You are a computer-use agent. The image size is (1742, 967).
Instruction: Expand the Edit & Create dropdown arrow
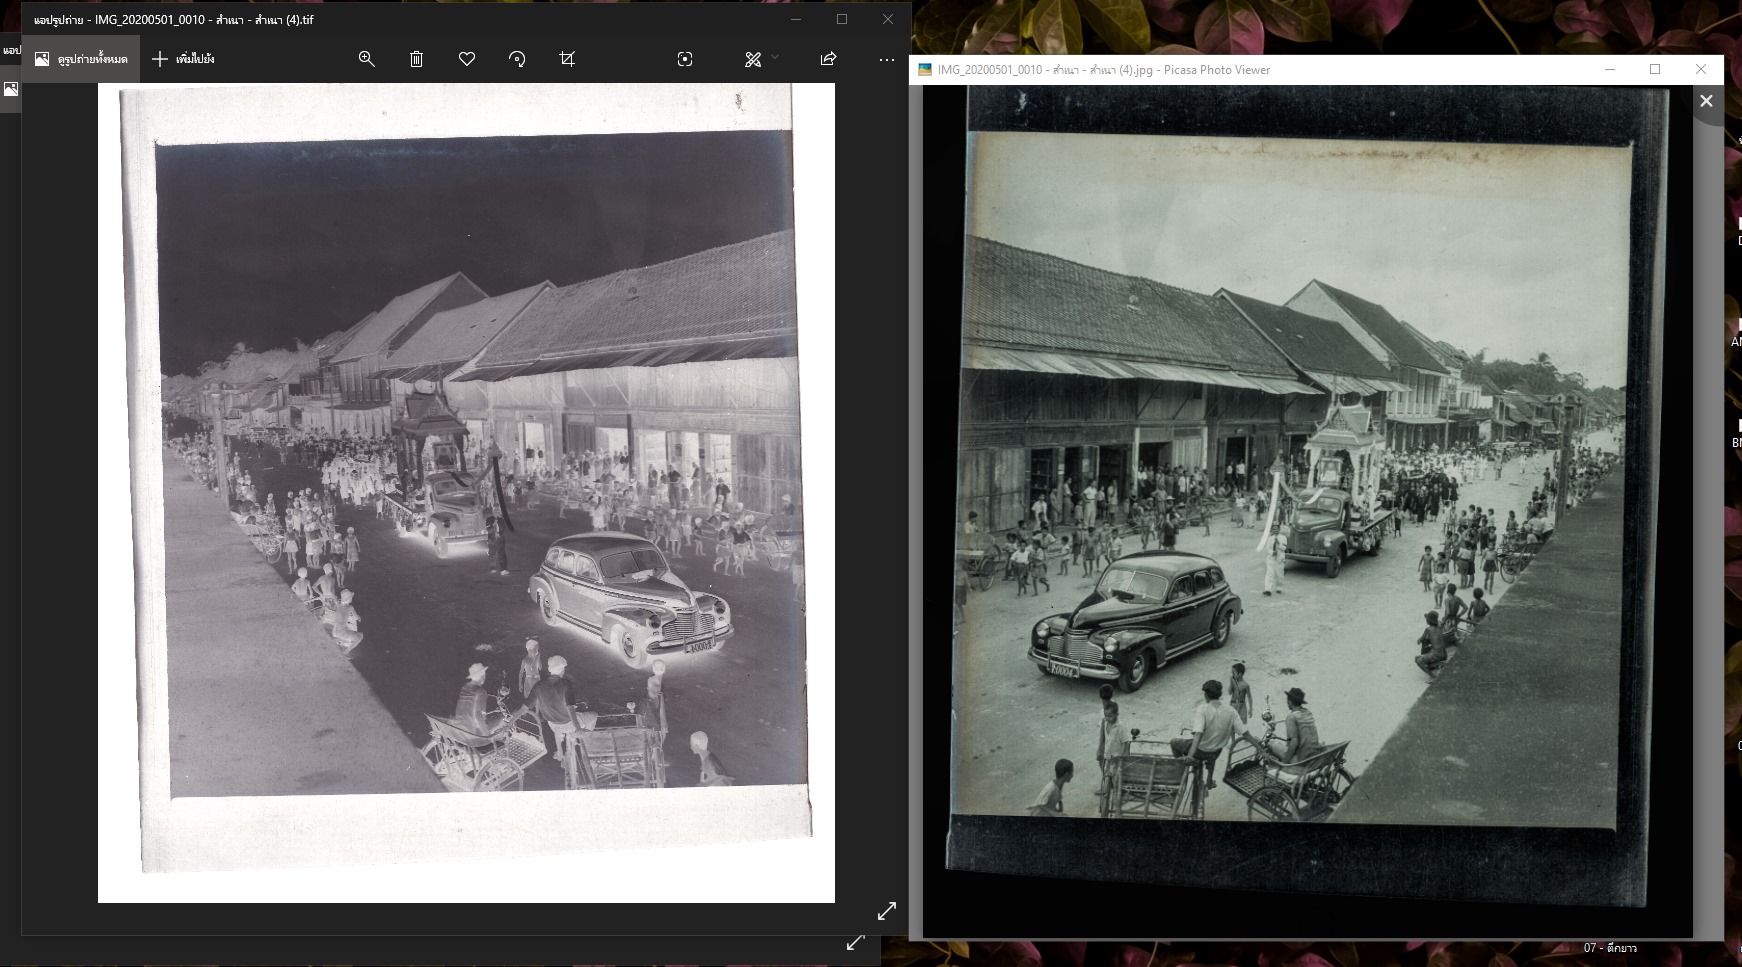point(775,57)
